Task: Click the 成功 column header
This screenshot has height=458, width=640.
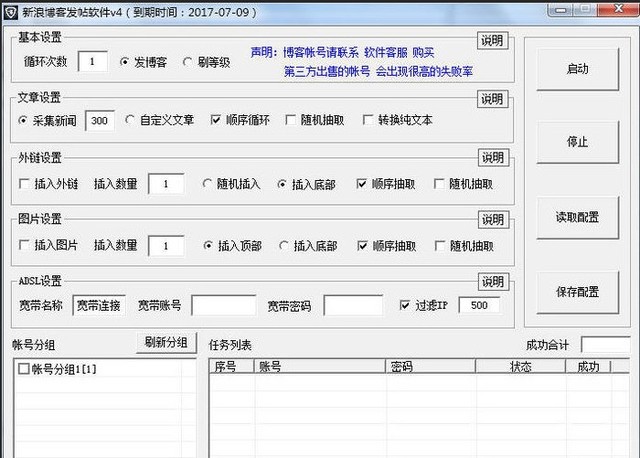Action: coord(588,367)
